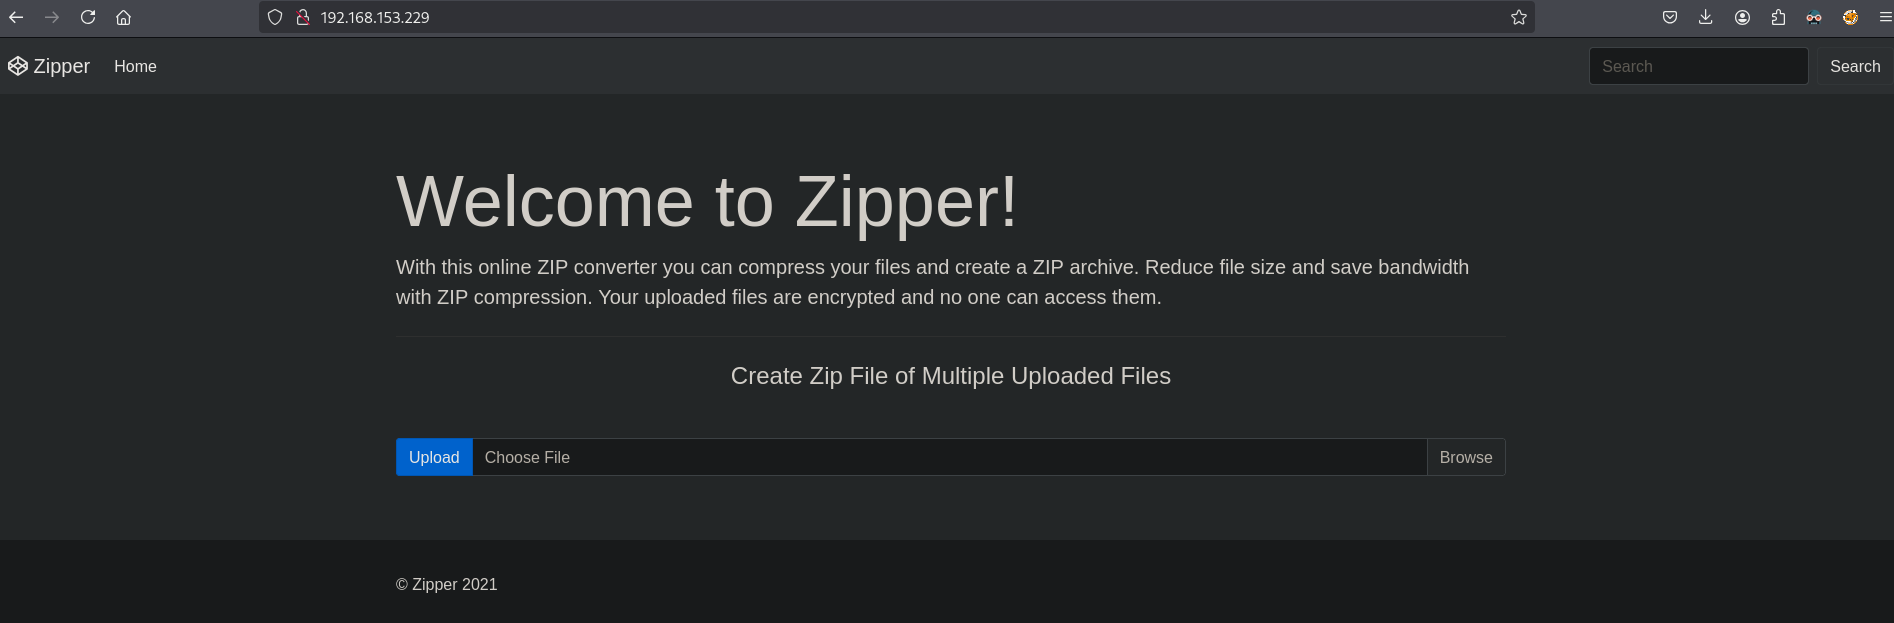This screenshot has width=1894, height=623.
Task: Click the goggles-face extension icon
Action: pyautogui.click(x=1814, y=17)
